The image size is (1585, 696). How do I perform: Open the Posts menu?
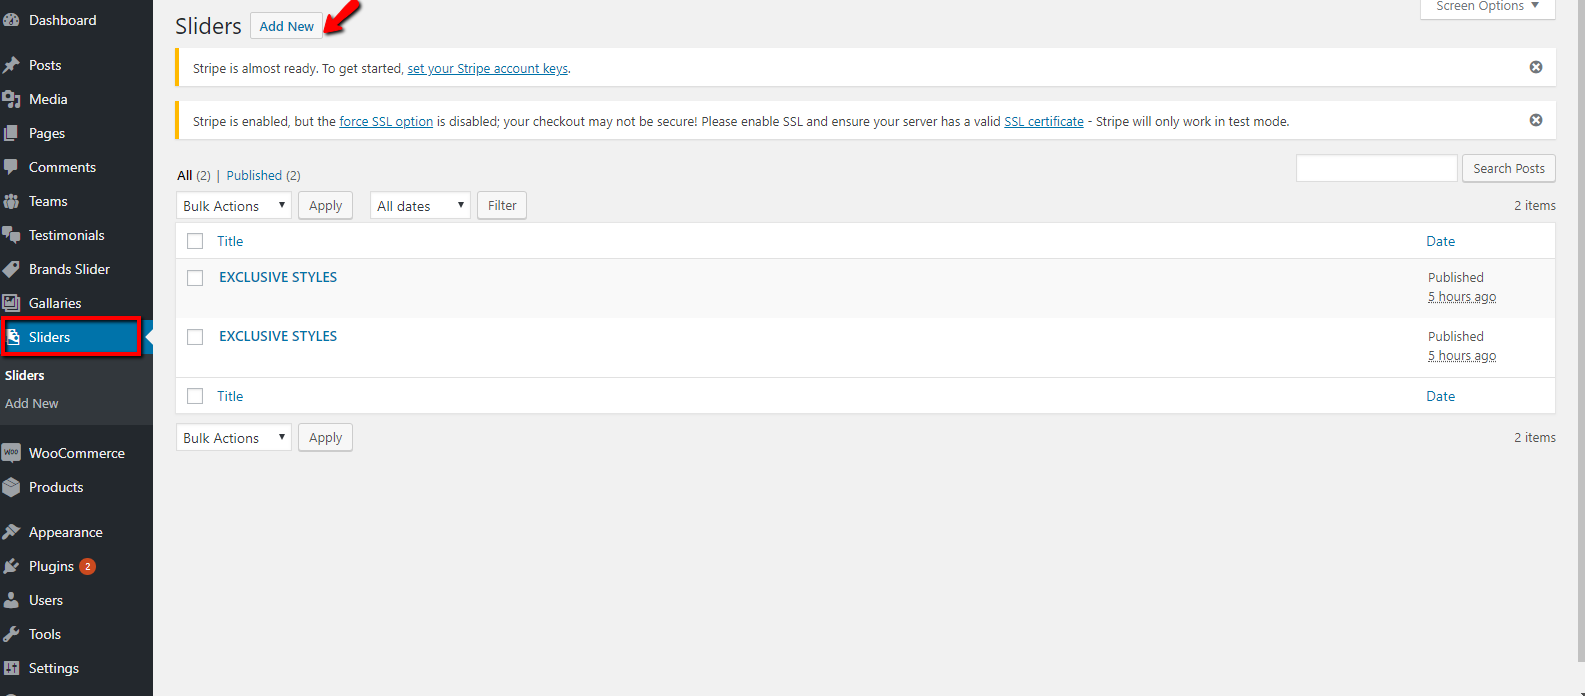[45, 65]
